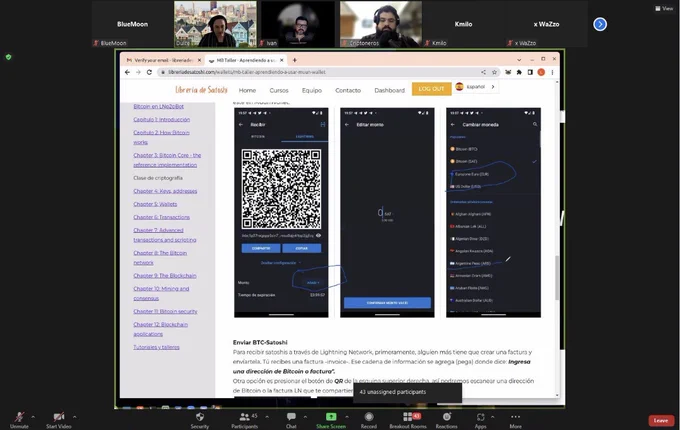This screenshot has height=430, width=680.
Task: Open Chapter 4: Keys, addresses link
Action: click(165, 191)
